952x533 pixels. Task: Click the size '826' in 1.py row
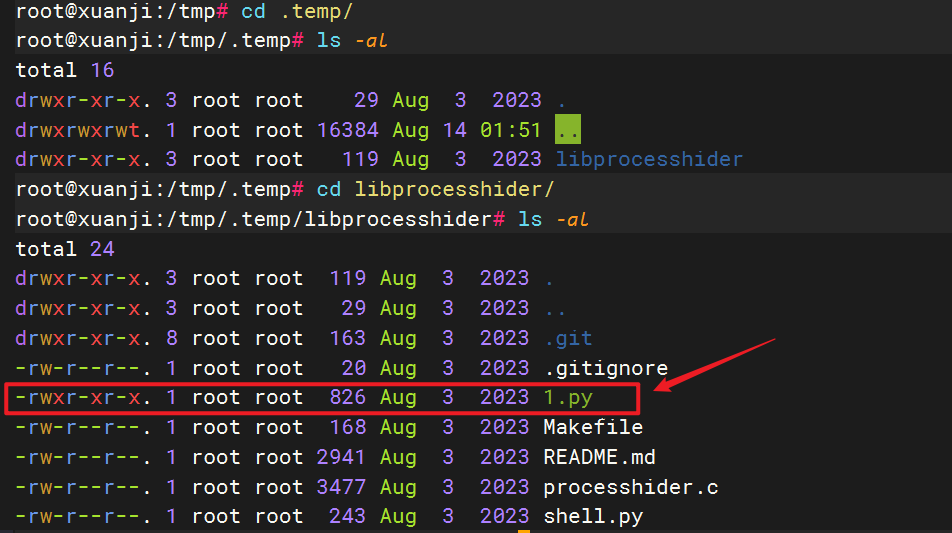348,398
